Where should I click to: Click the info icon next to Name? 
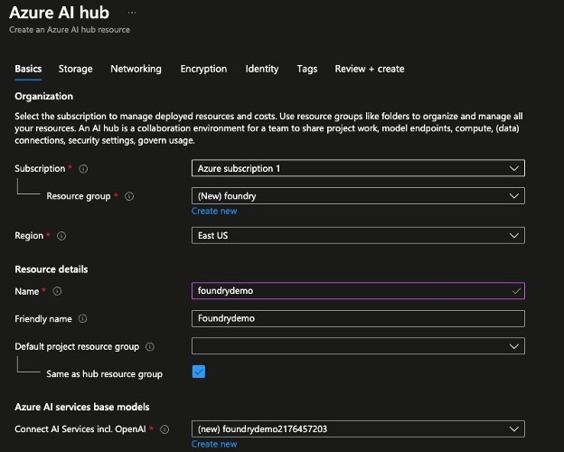point(57,291)
